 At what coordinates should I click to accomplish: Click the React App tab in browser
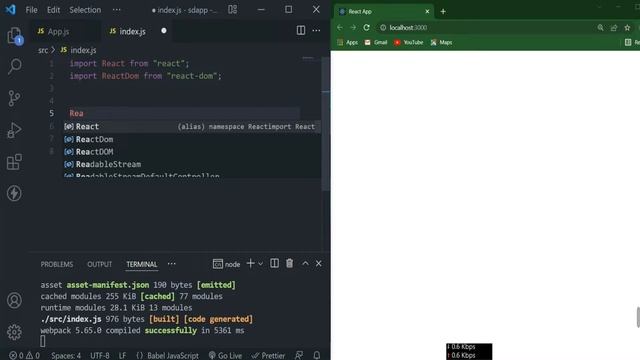384,11
